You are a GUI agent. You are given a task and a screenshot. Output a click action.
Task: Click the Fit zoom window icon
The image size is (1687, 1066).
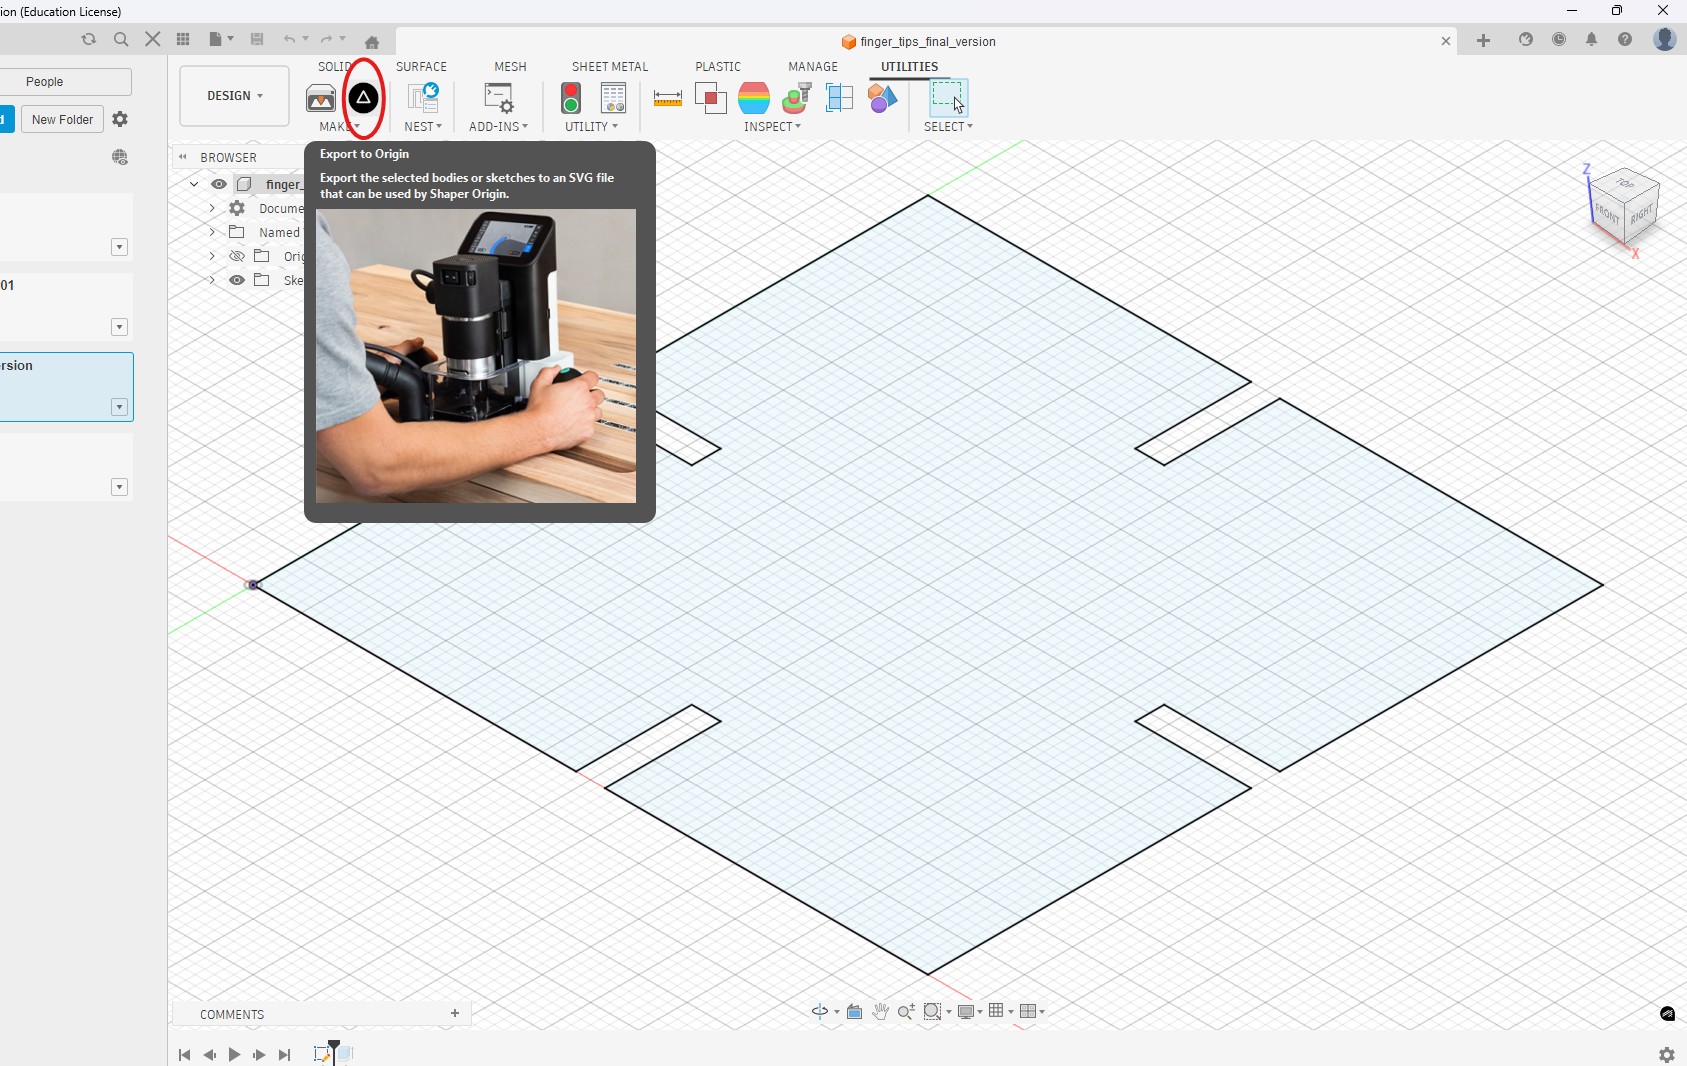coord(932,1012)
